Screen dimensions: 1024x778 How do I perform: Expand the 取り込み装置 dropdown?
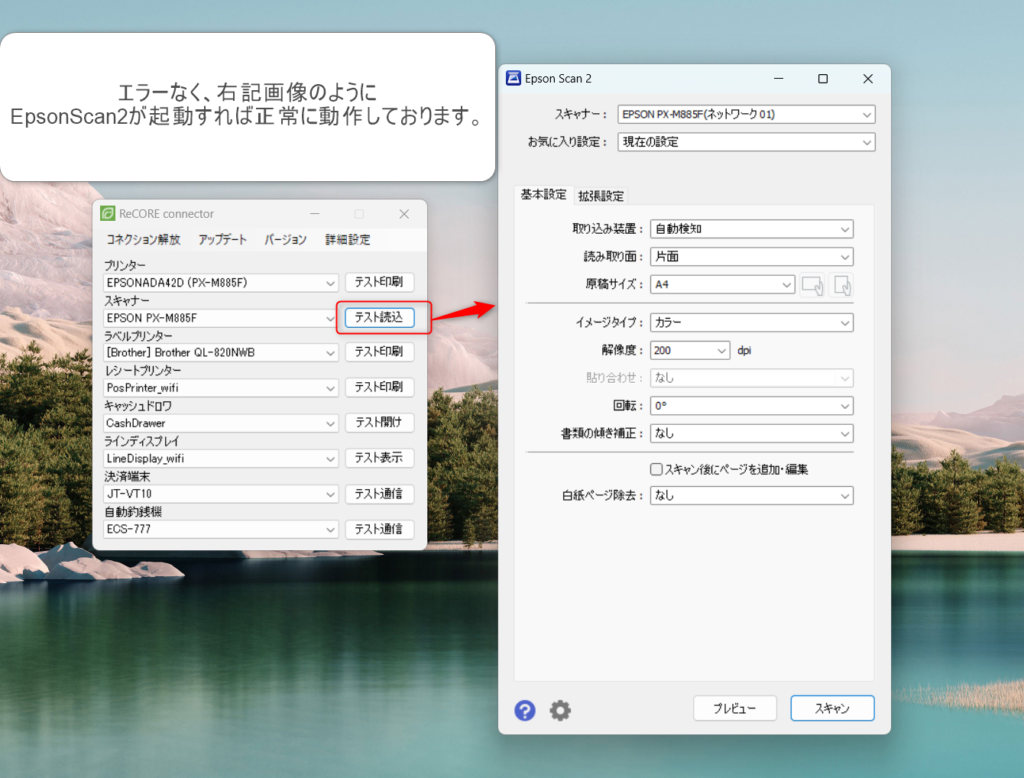(752, 229)
